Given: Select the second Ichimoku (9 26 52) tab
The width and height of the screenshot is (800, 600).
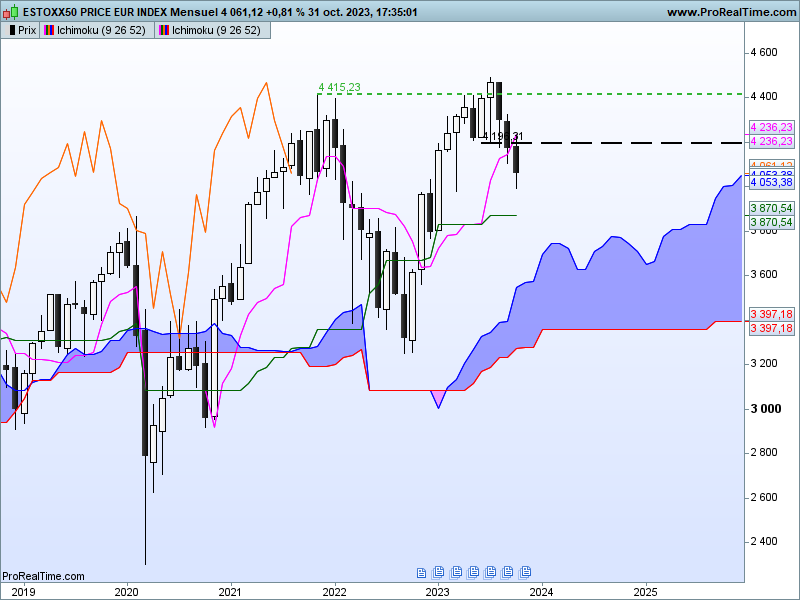Looking at the screenshot, I should pyautogui.click(x=212, y=31).
